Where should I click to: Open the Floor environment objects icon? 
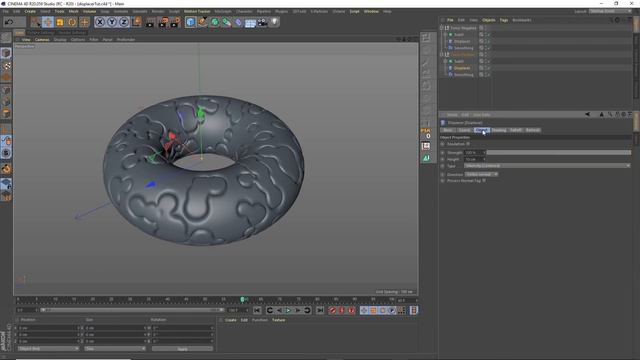click(250, 22)
